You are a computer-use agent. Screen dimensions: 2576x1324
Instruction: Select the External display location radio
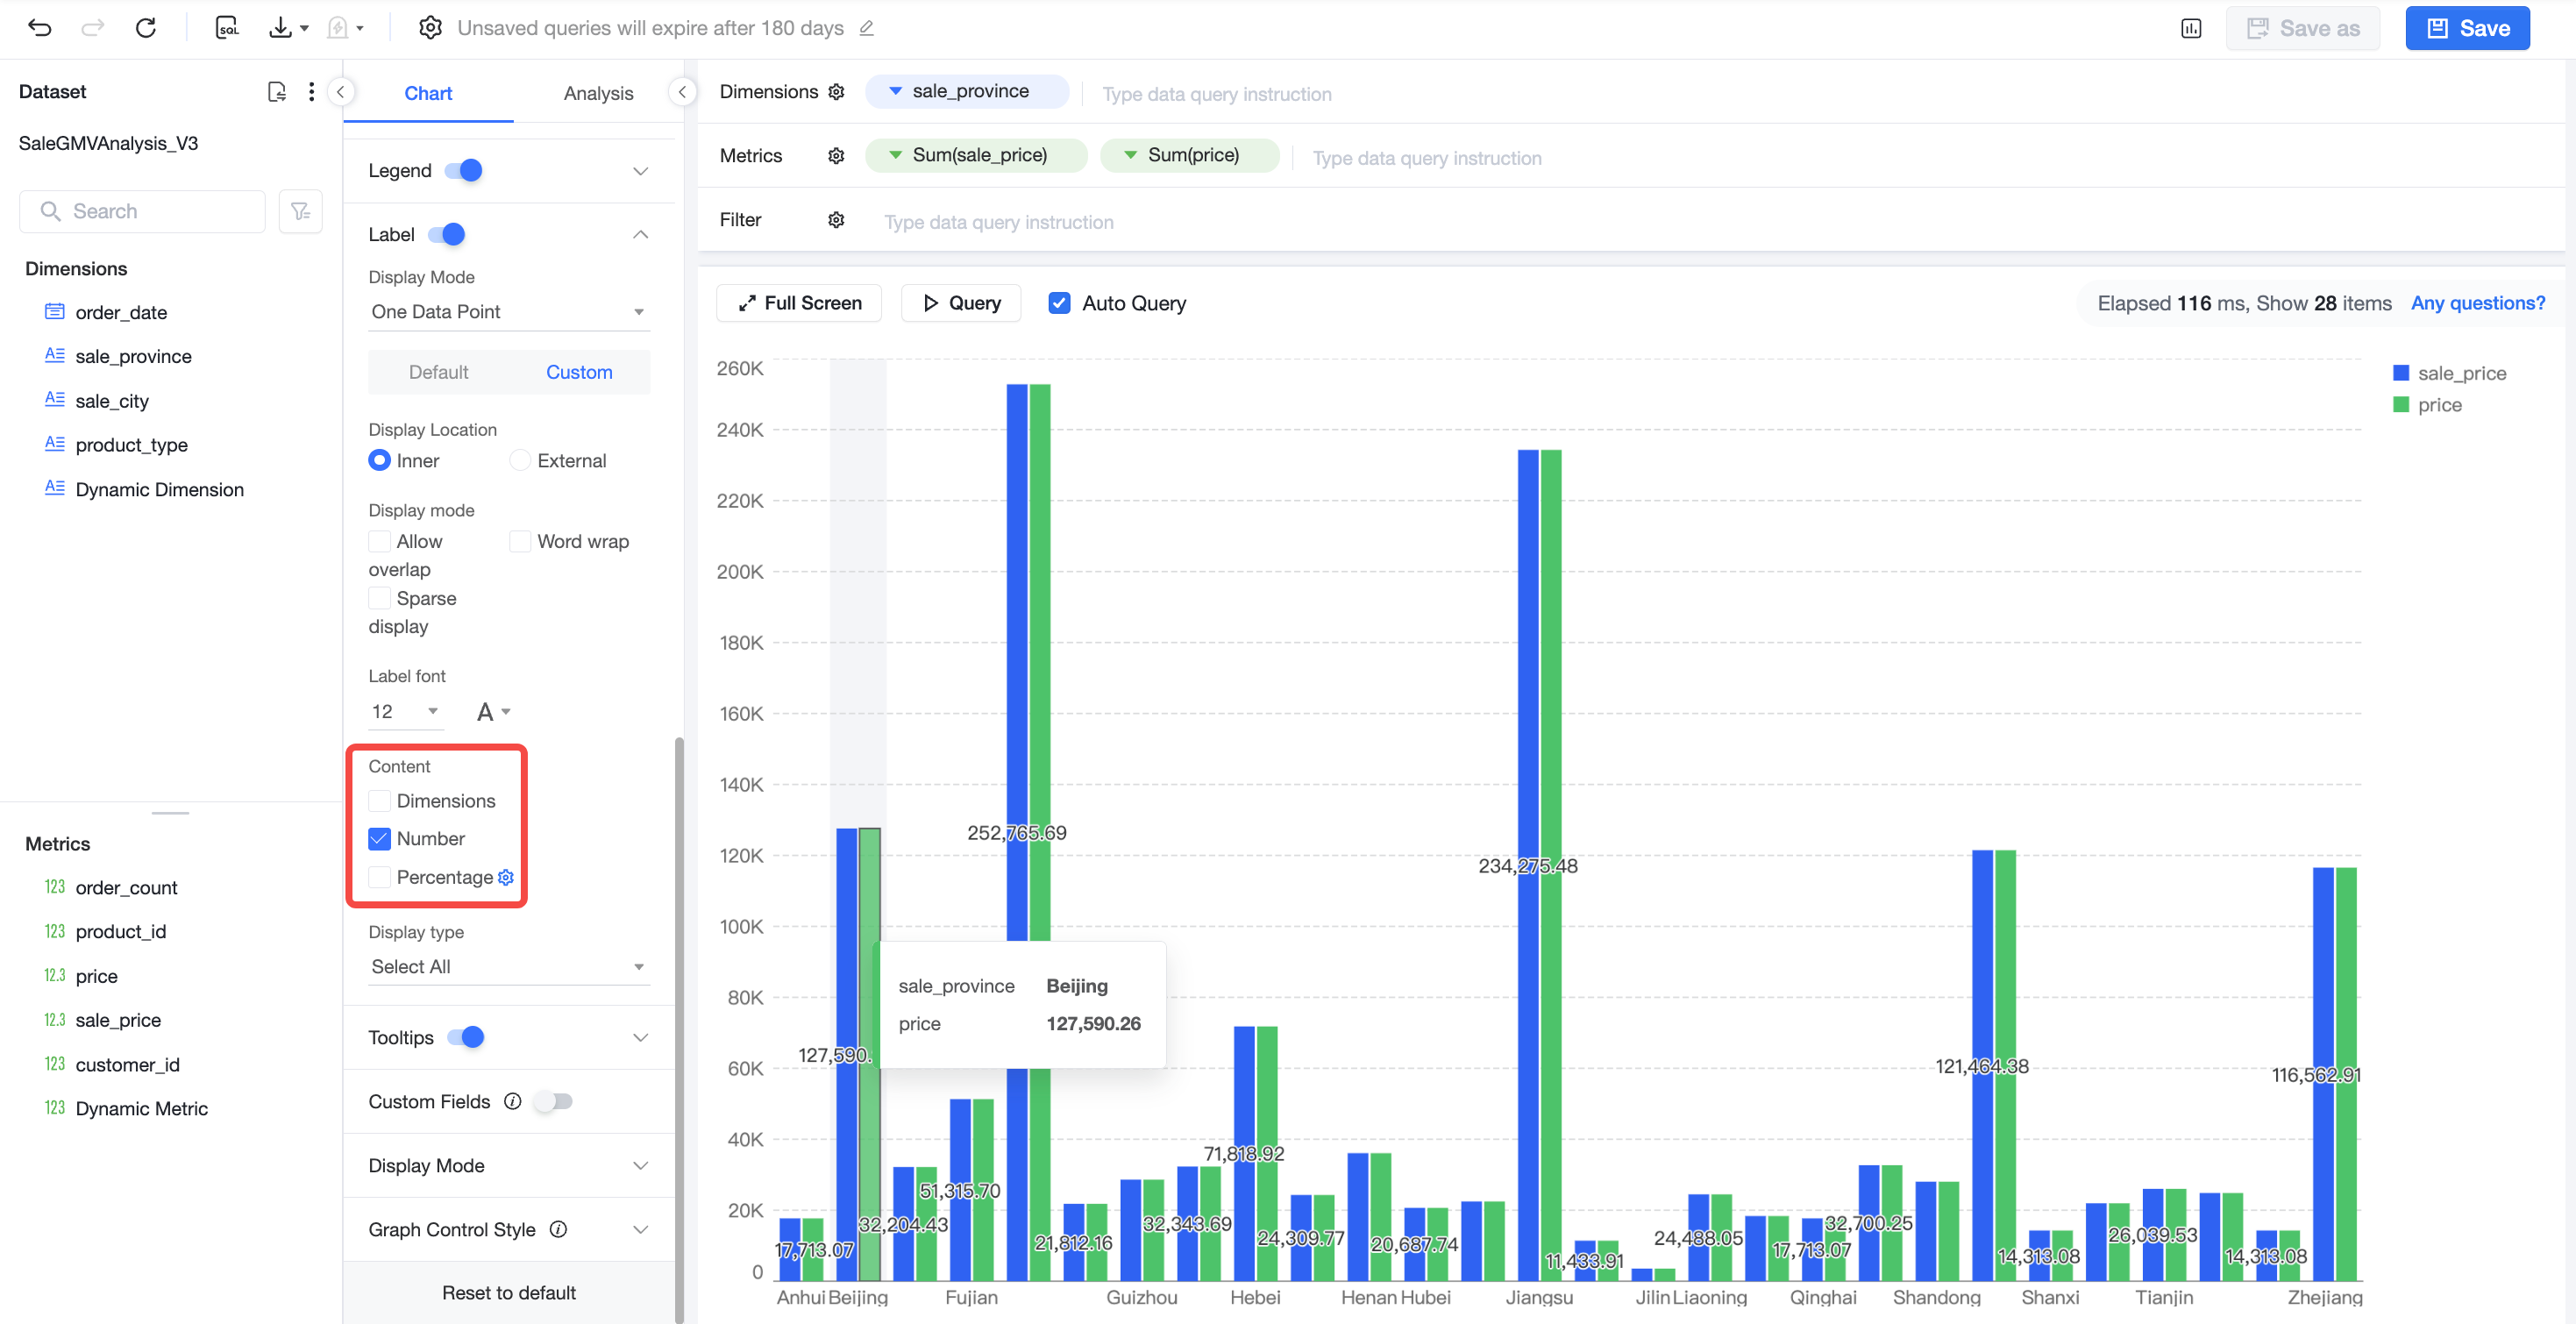coord(520,460)
